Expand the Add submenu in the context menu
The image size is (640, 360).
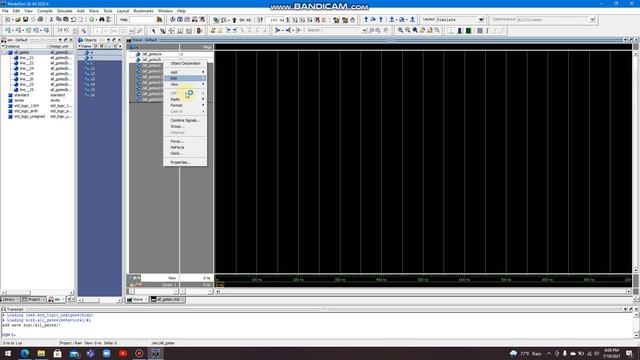185,72
